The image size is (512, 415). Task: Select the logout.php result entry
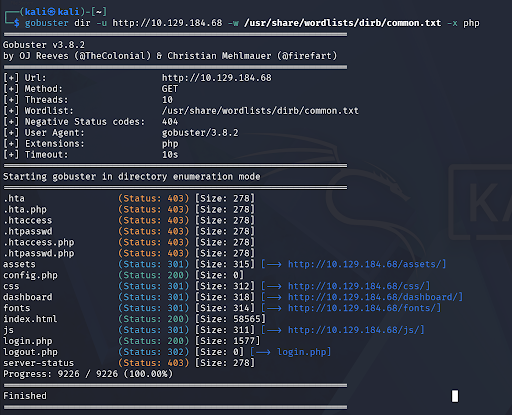[x=30, y=352]
